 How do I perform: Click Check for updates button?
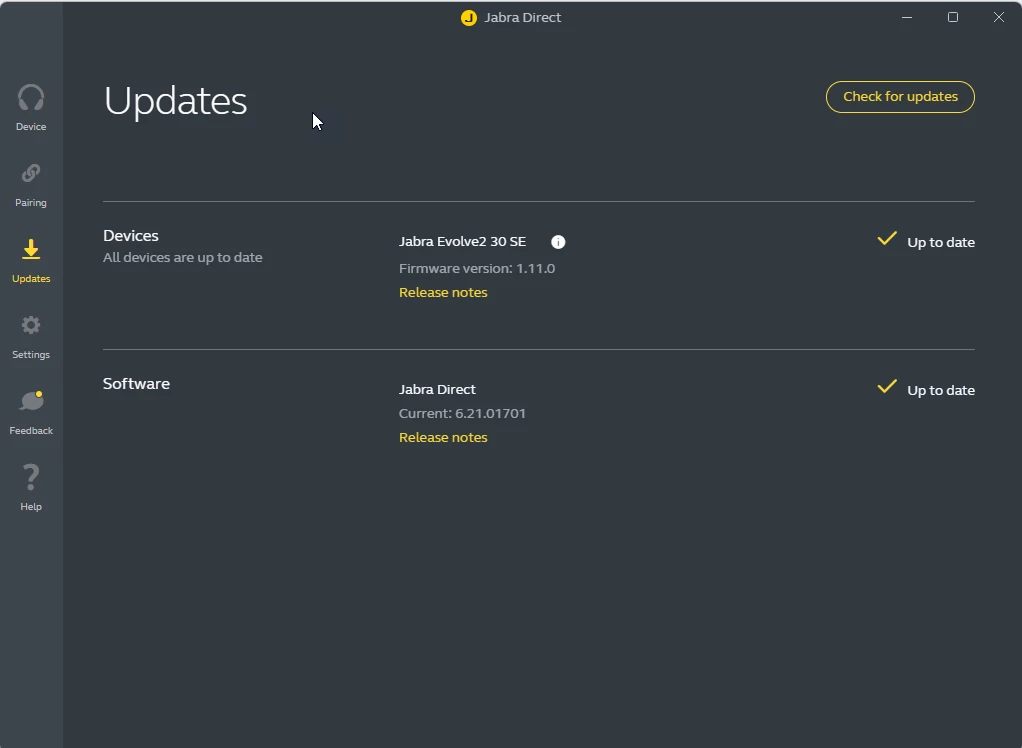click(900, 97)
